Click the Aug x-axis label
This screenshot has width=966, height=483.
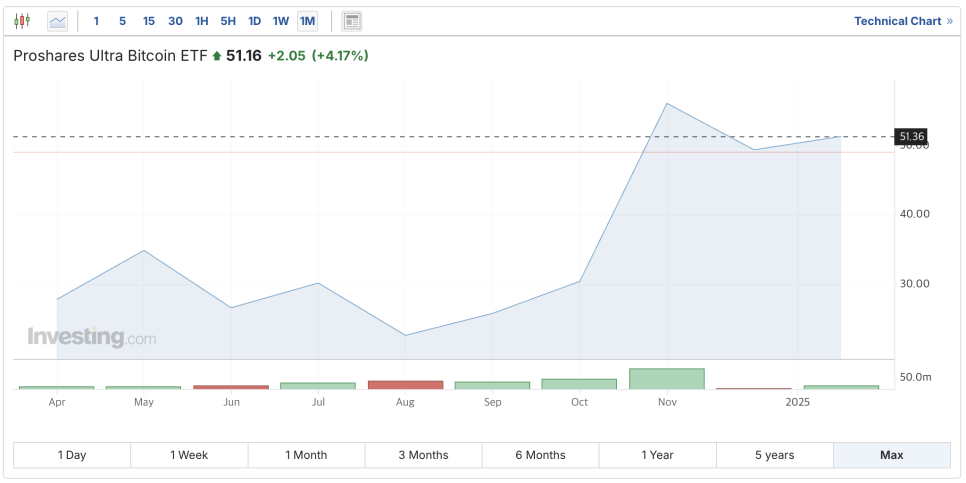pos(405,402)
